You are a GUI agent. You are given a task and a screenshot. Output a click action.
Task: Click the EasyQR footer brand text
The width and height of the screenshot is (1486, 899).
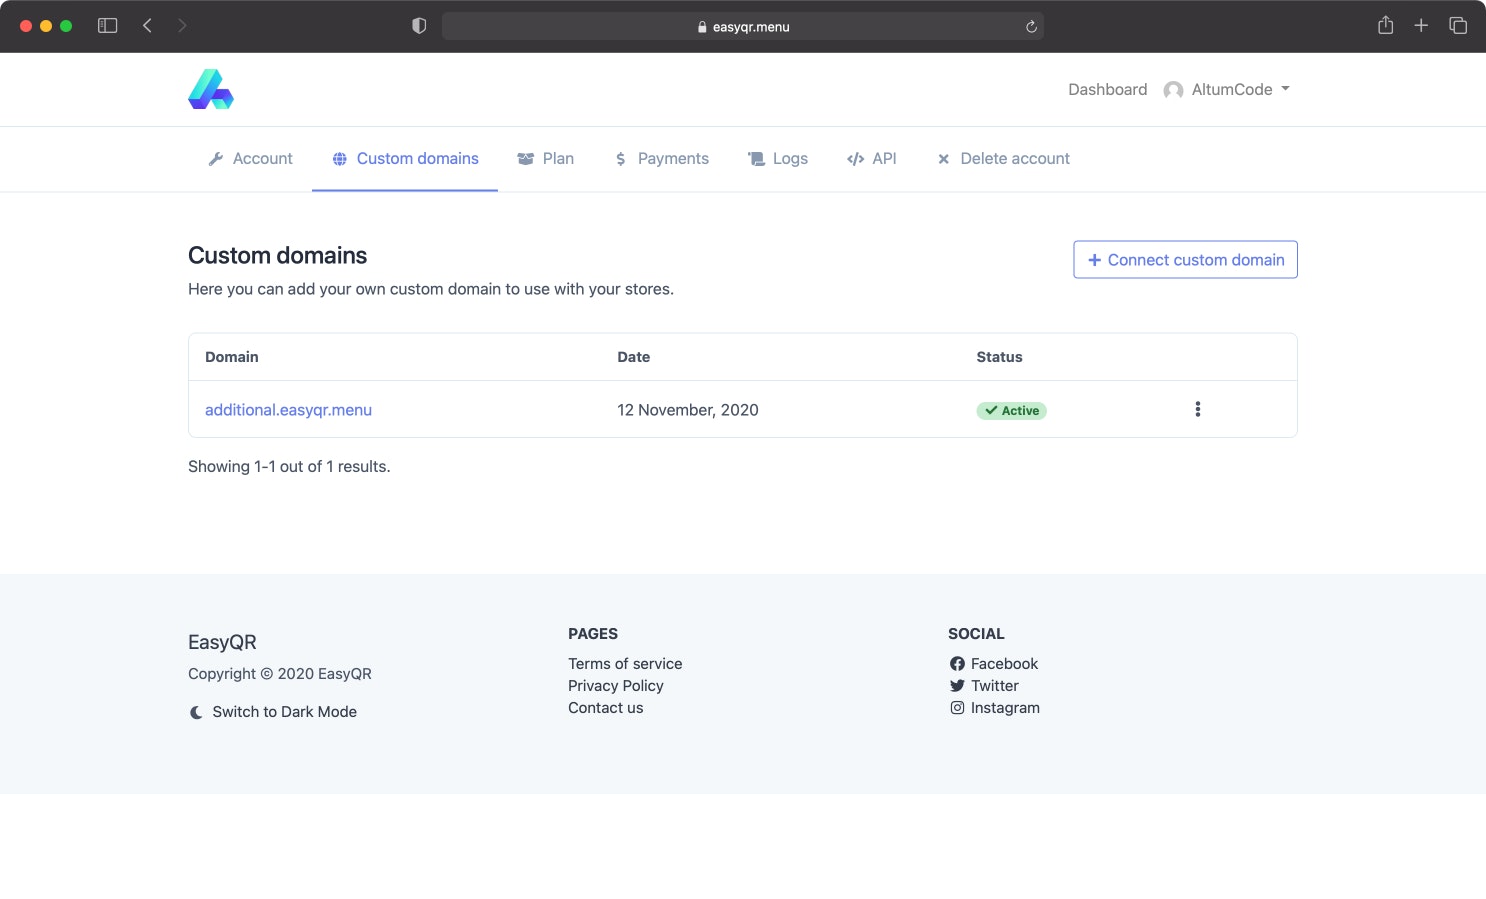pyautogui.click(x=222, y=642)
